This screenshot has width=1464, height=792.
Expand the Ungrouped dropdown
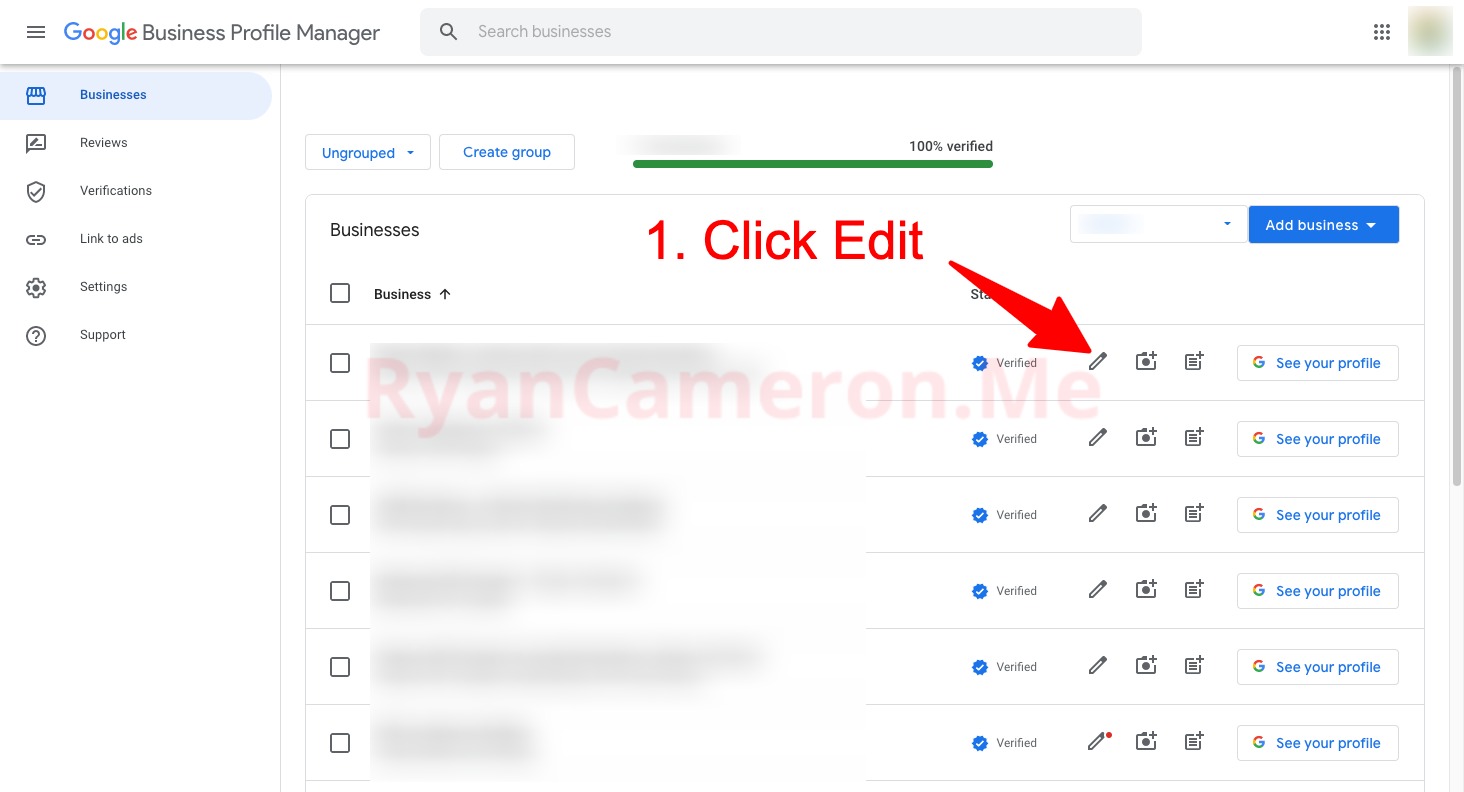tap(367, 153)
